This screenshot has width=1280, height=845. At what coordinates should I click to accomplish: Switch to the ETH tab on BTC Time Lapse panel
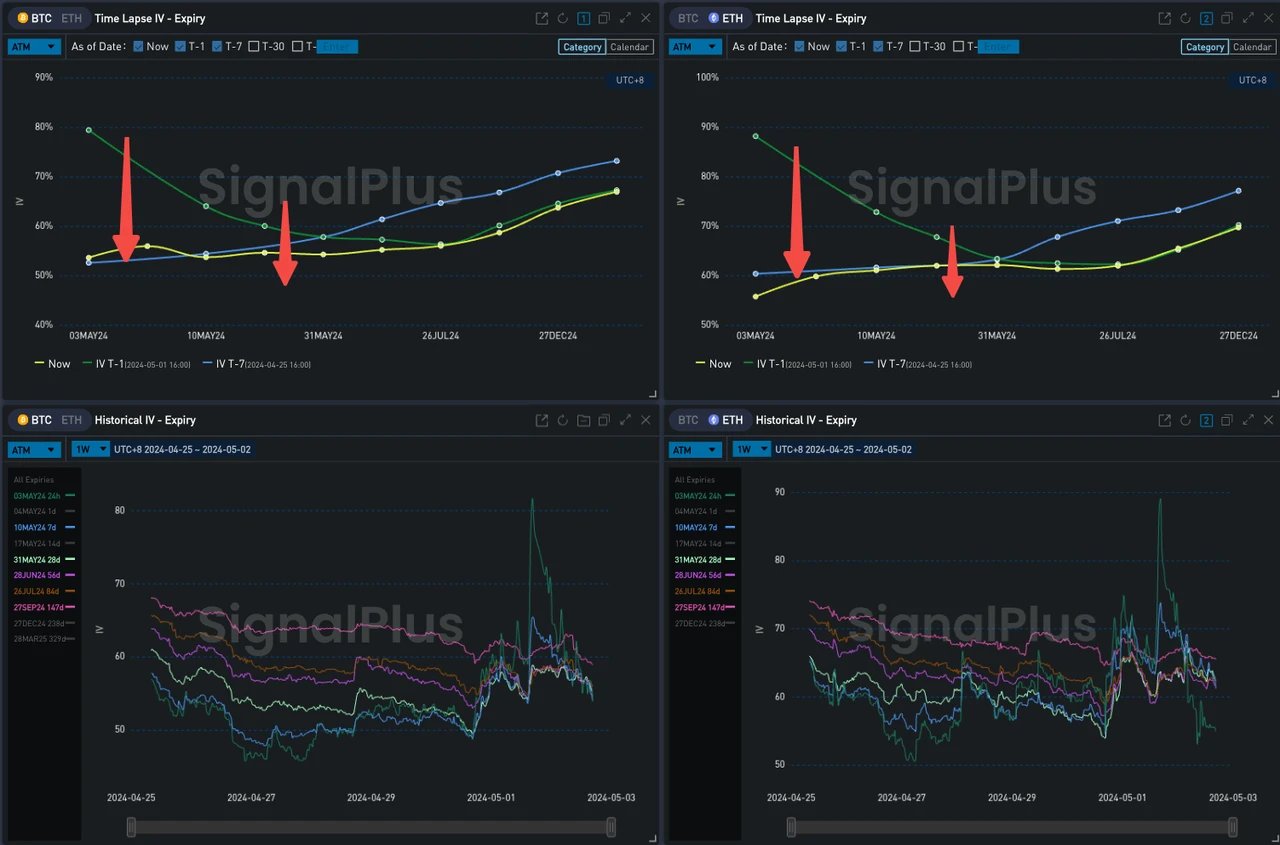[x=70, y=18]
